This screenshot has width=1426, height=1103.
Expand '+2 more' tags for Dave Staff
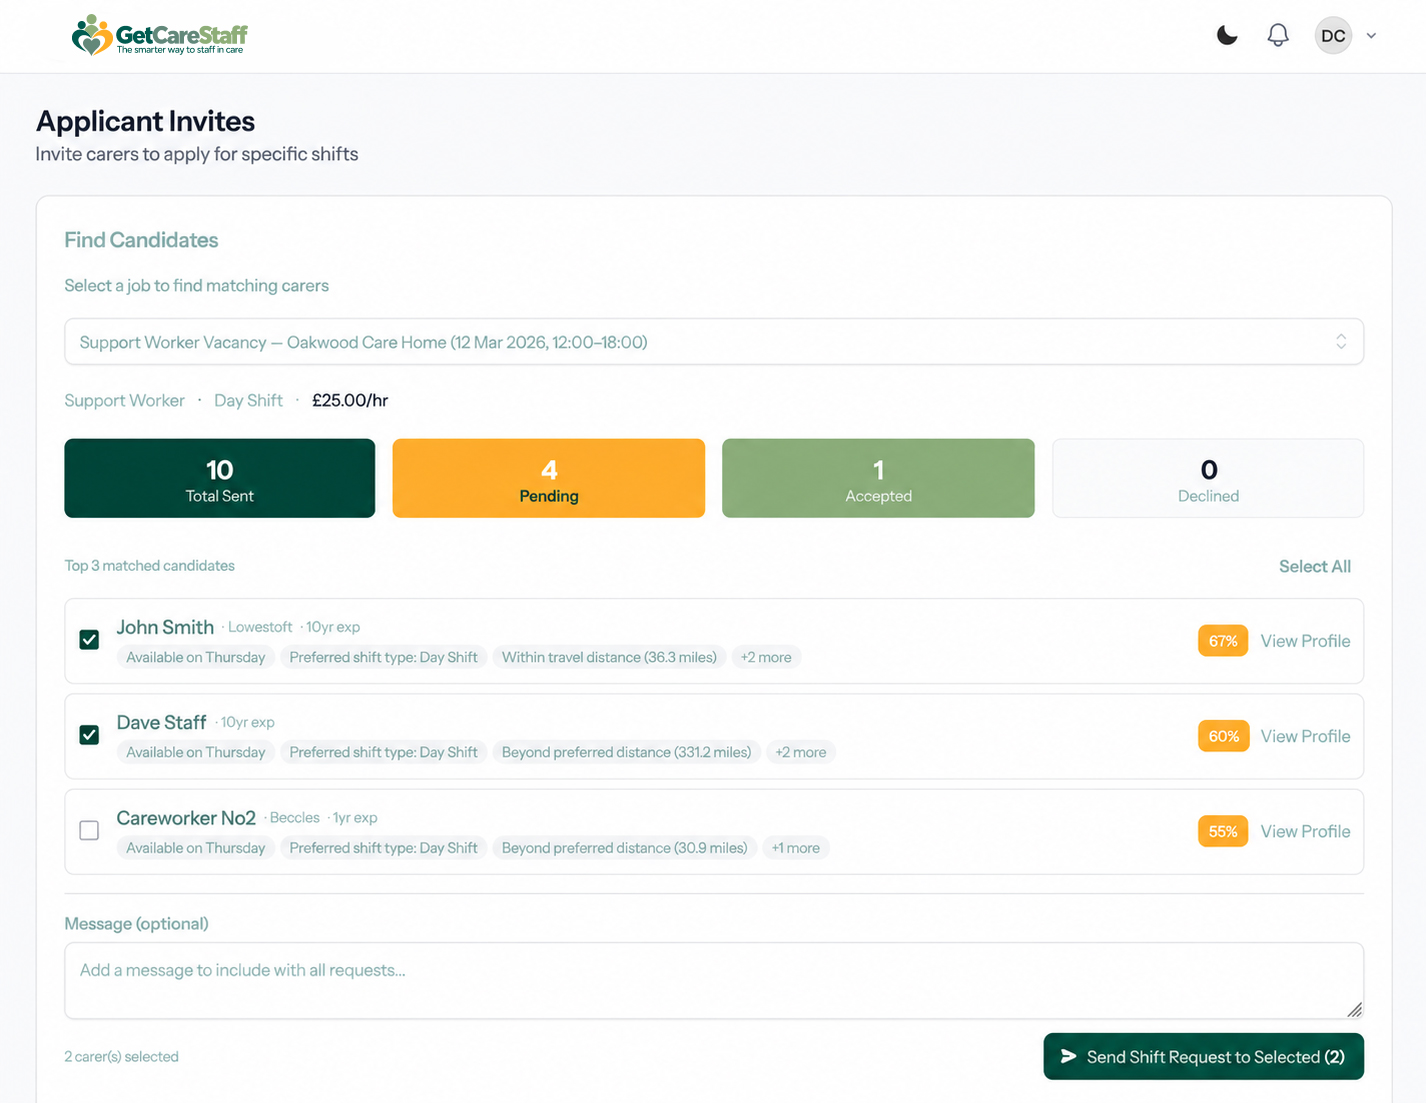(x=801, y=752)
